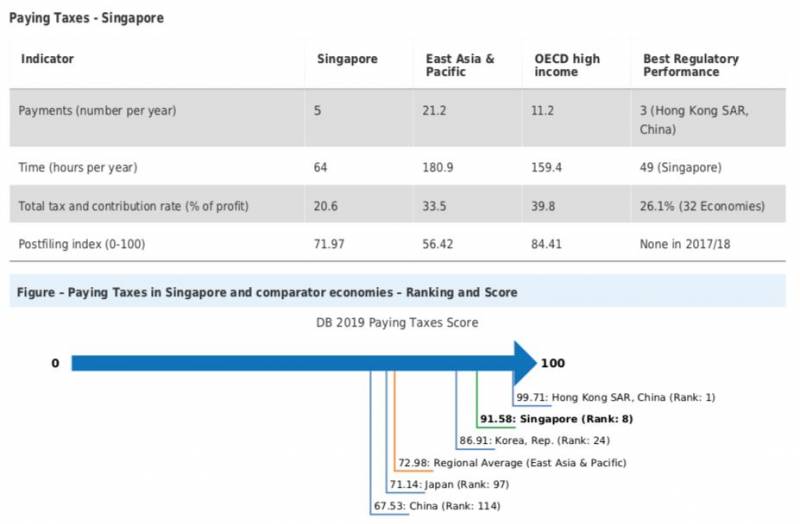This screenshot has width=800, height=524.
Task: Click the "East Asia & Pacific" column header
Action: click(453, 65)
